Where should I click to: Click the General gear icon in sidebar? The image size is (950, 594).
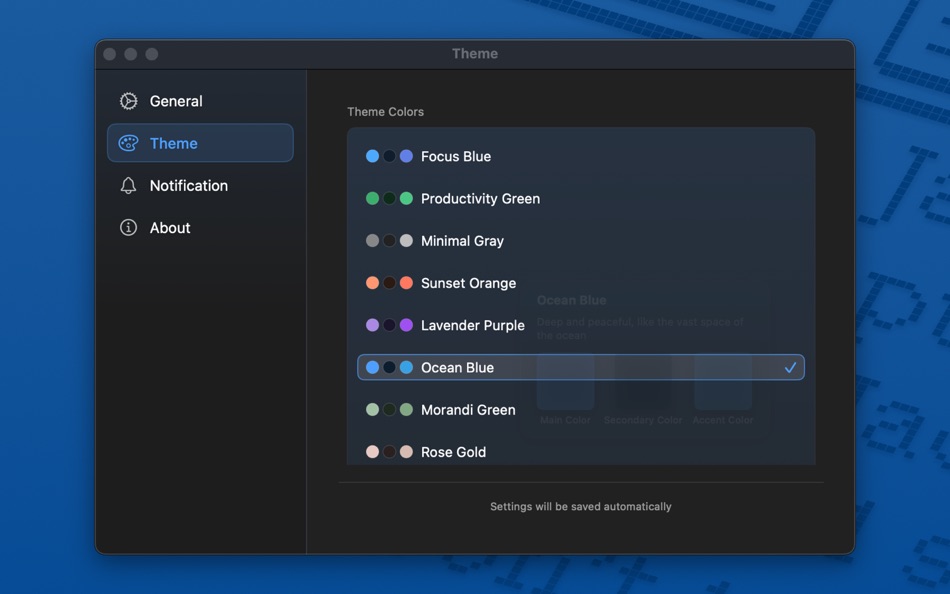[128, 101]
